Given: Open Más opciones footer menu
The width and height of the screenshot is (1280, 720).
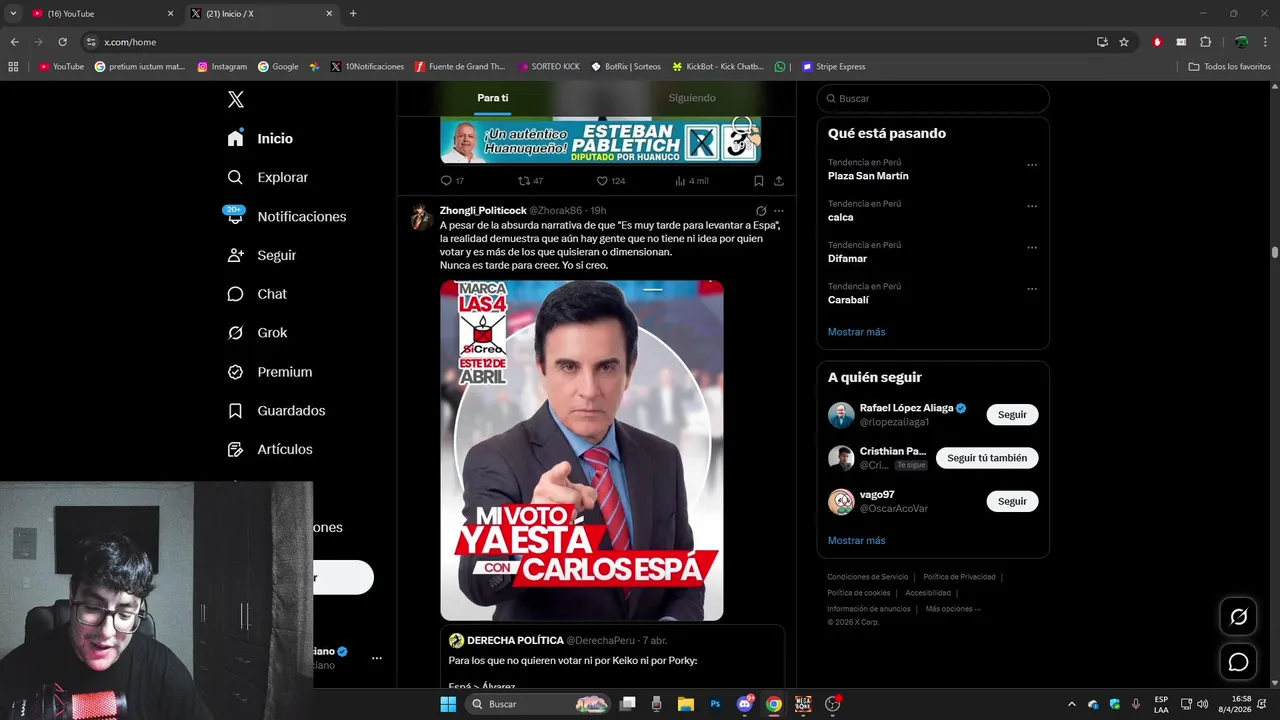Looking at the screenshot, I should tap(952, 609).
